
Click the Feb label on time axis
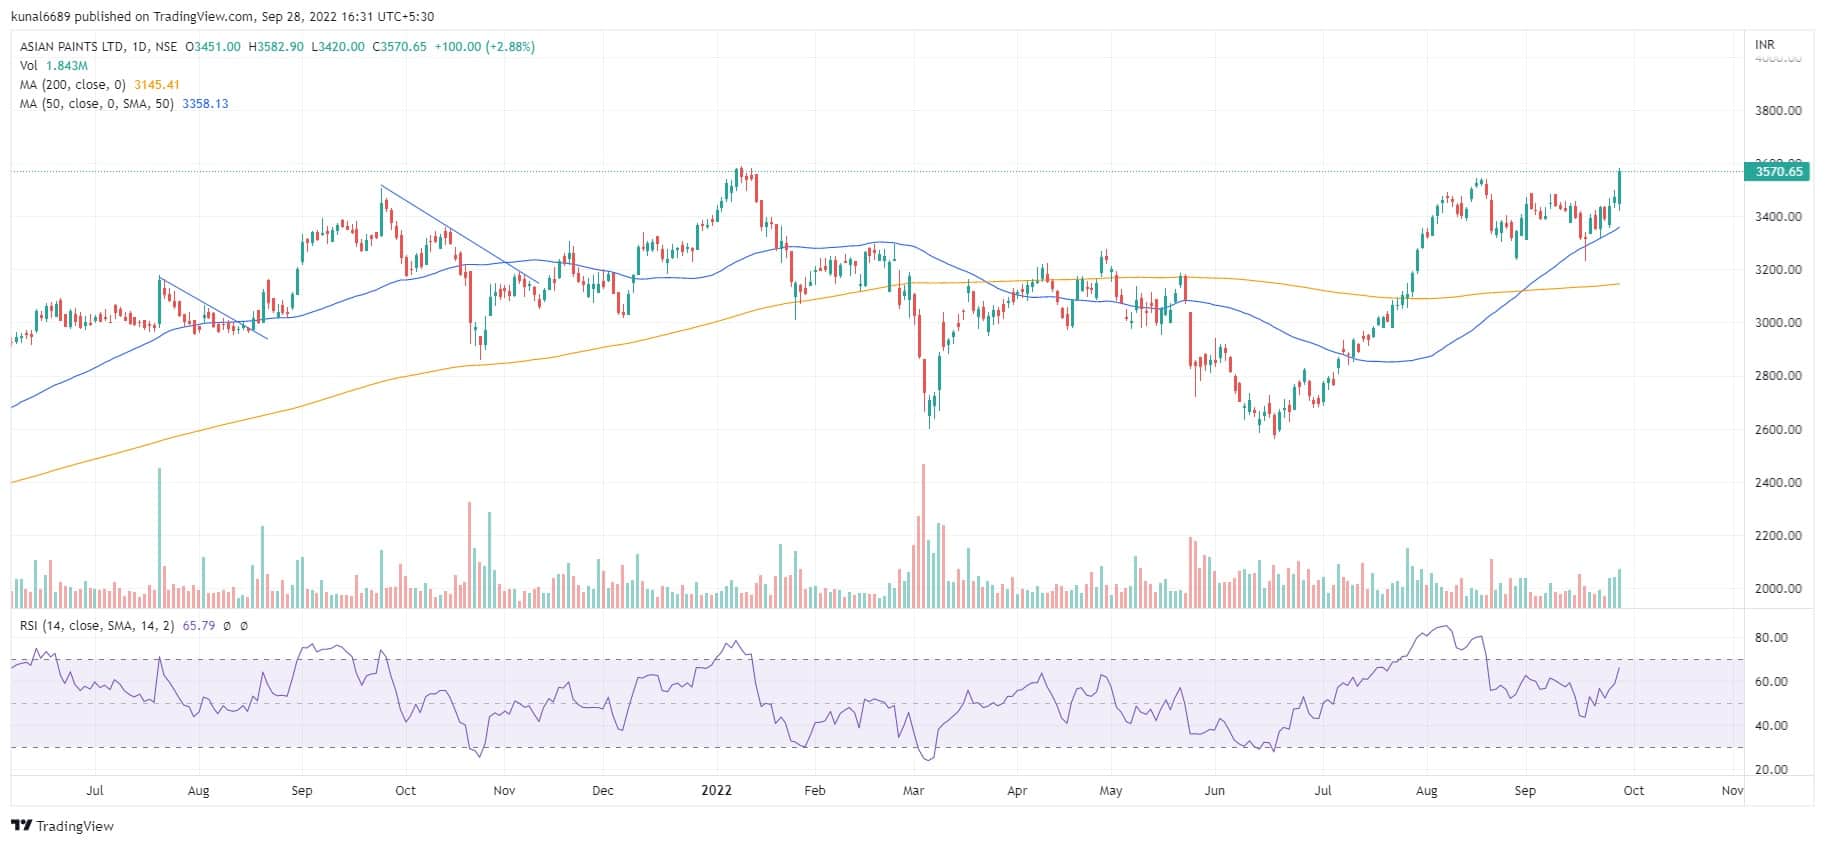pyautogui.click(x=815, y=791)
